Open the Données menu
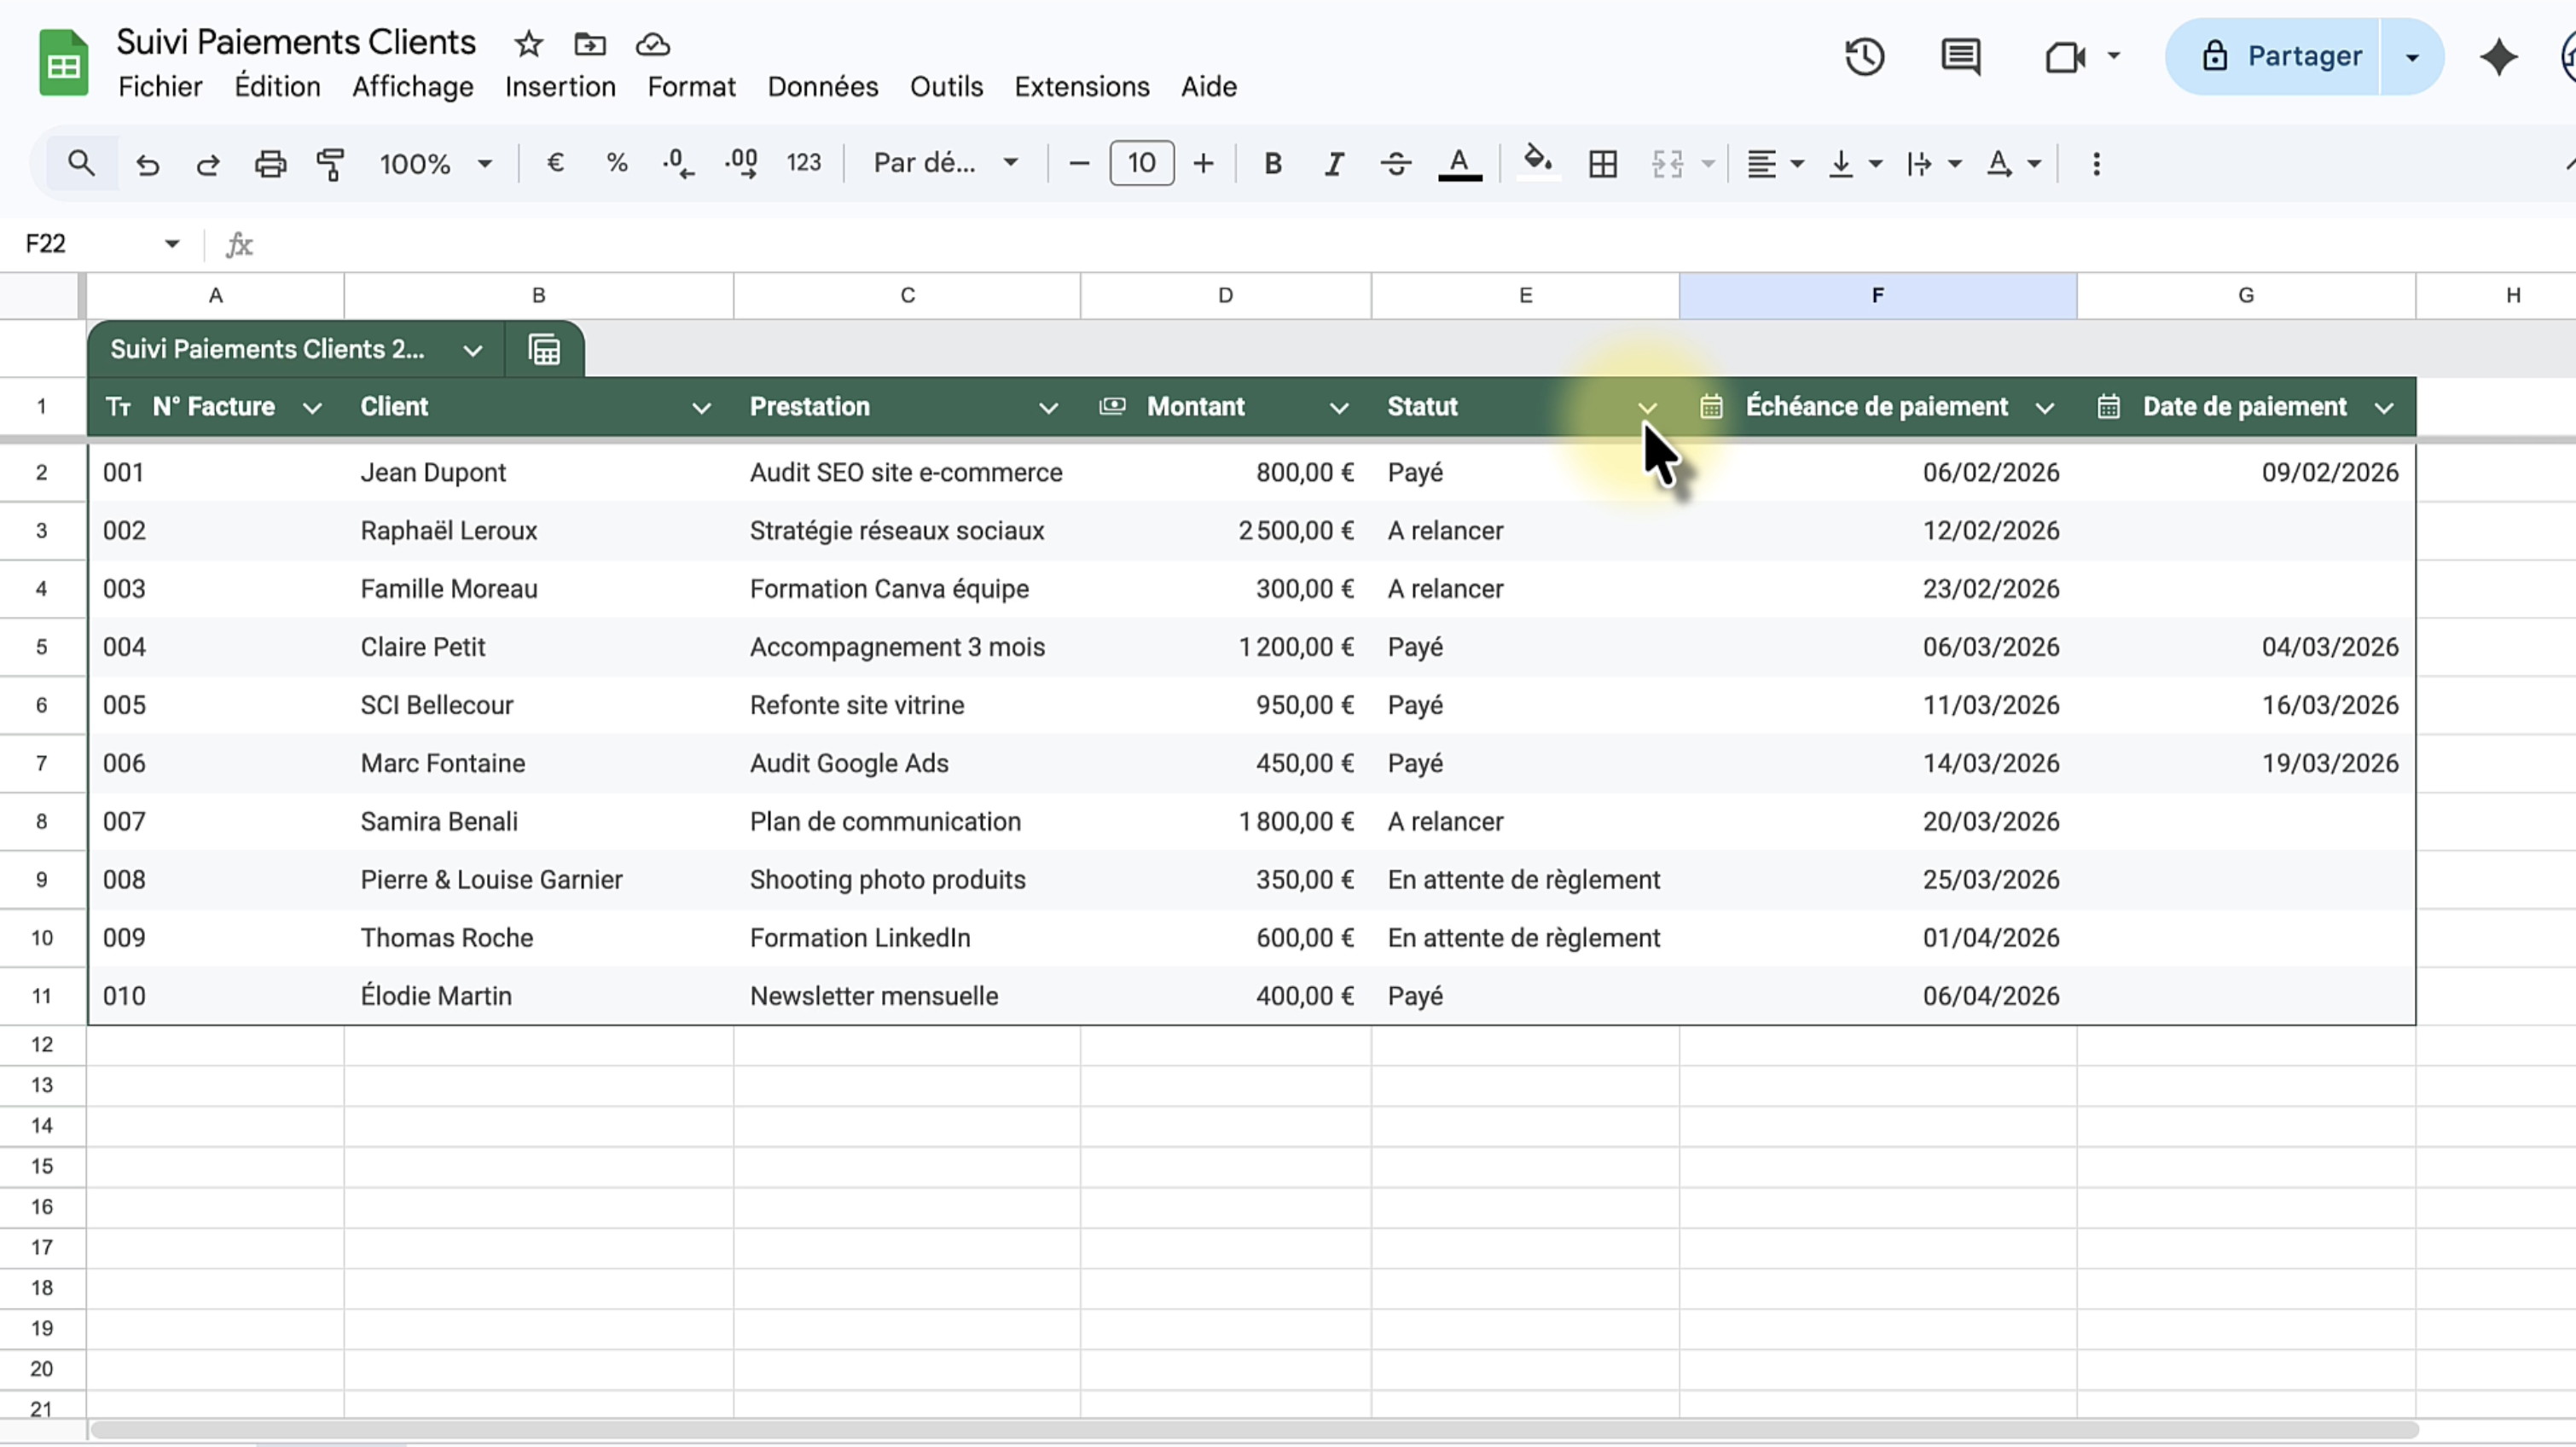The width and height of the screenshot is (2576, 1447). pos(822,87)
